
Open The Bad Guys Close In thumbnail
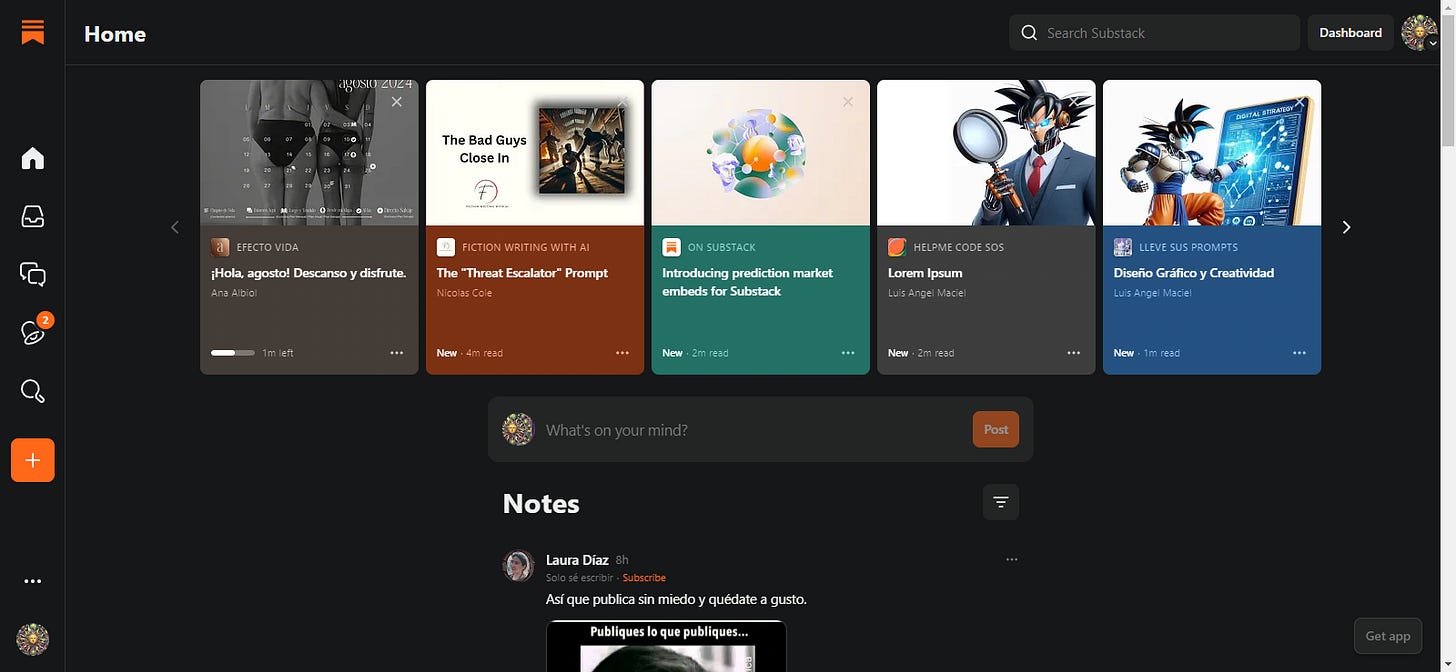[x=535, y=153]
